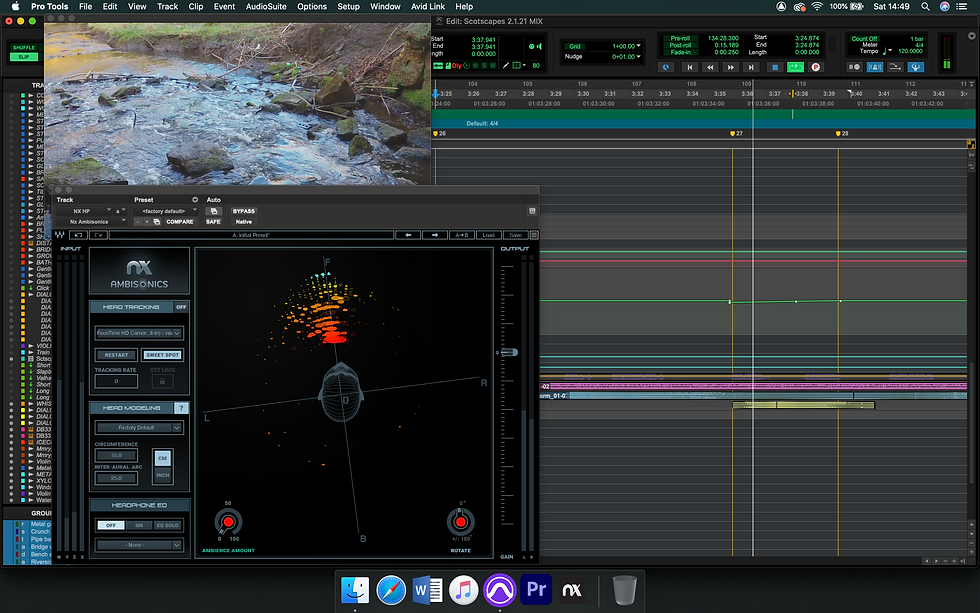980x613 pixels.
Task: Select the CM unit option
Action: pos(162,458)
